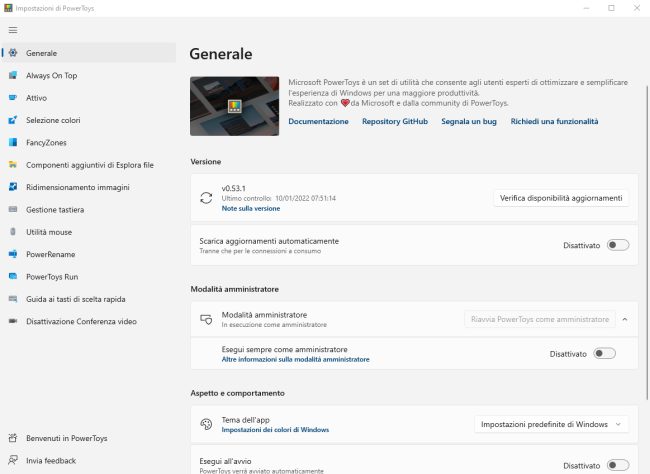Viewport: 650px width, 474px height.
Task: Click the Invia feedback icon
Action: (13, 460)
